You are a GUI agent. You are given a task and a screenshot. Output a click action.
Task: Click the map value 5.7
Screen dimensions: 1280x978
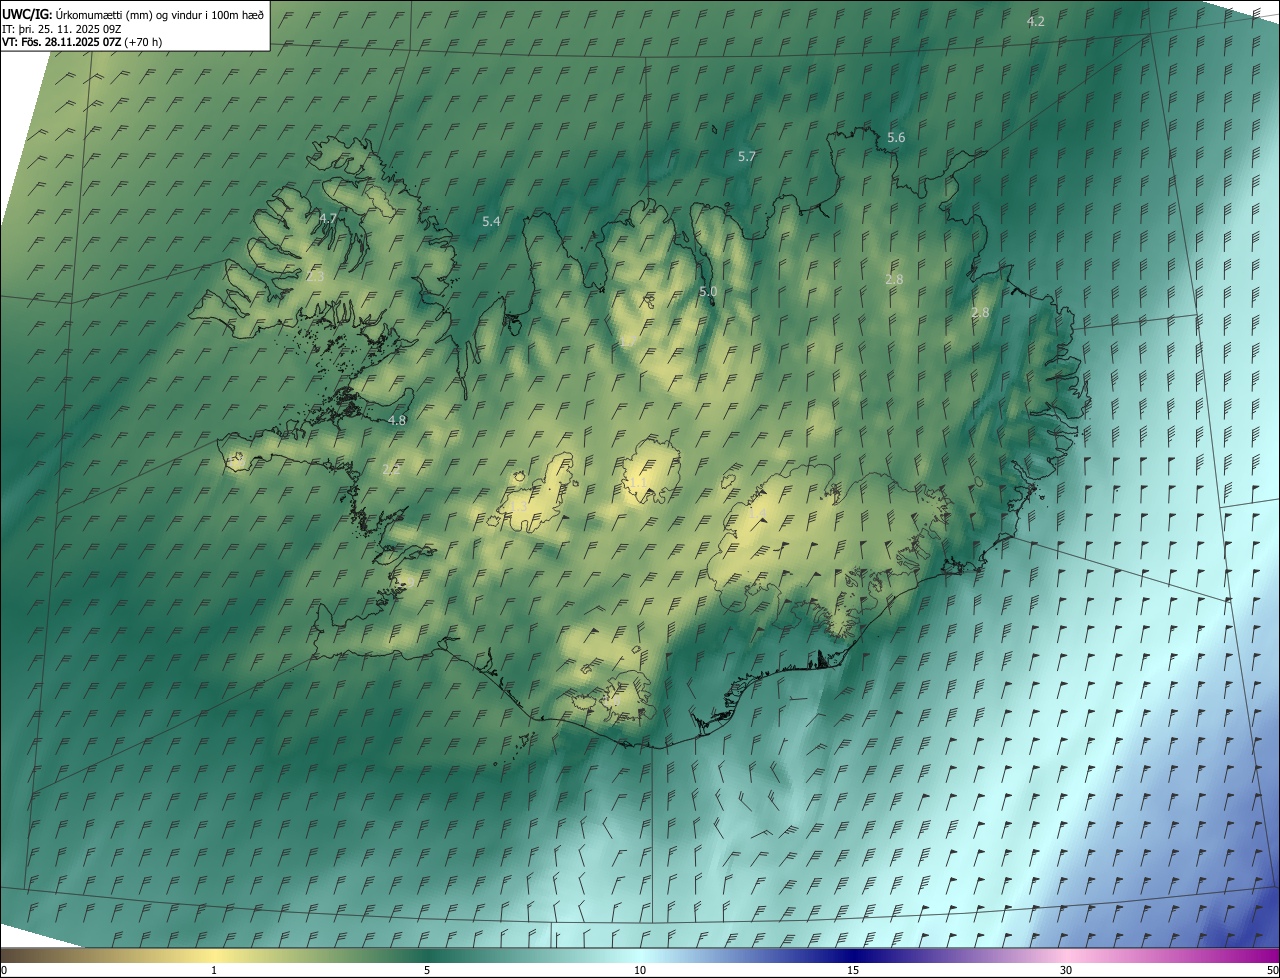coord(747,156)
